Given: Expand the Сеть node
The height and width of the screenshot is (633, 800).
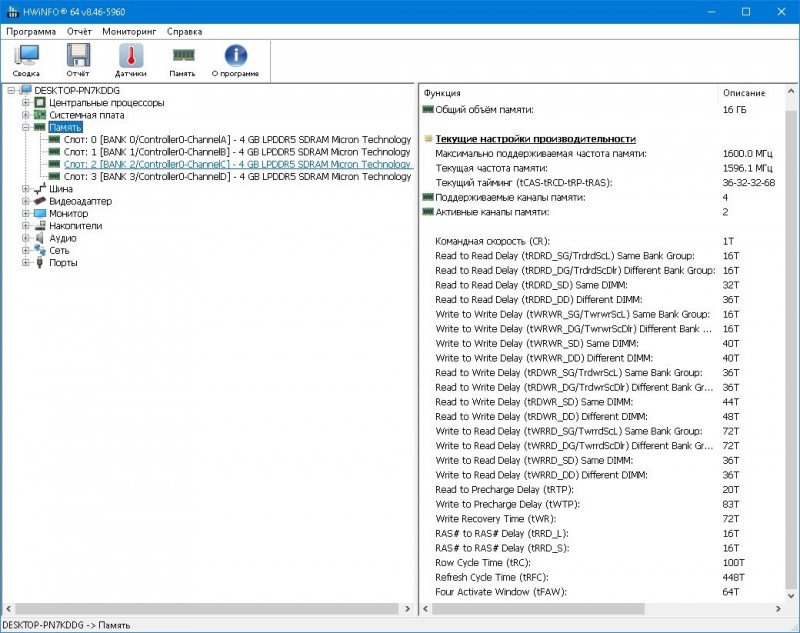Looking at the screenshot, I should [x=26, y=250].
